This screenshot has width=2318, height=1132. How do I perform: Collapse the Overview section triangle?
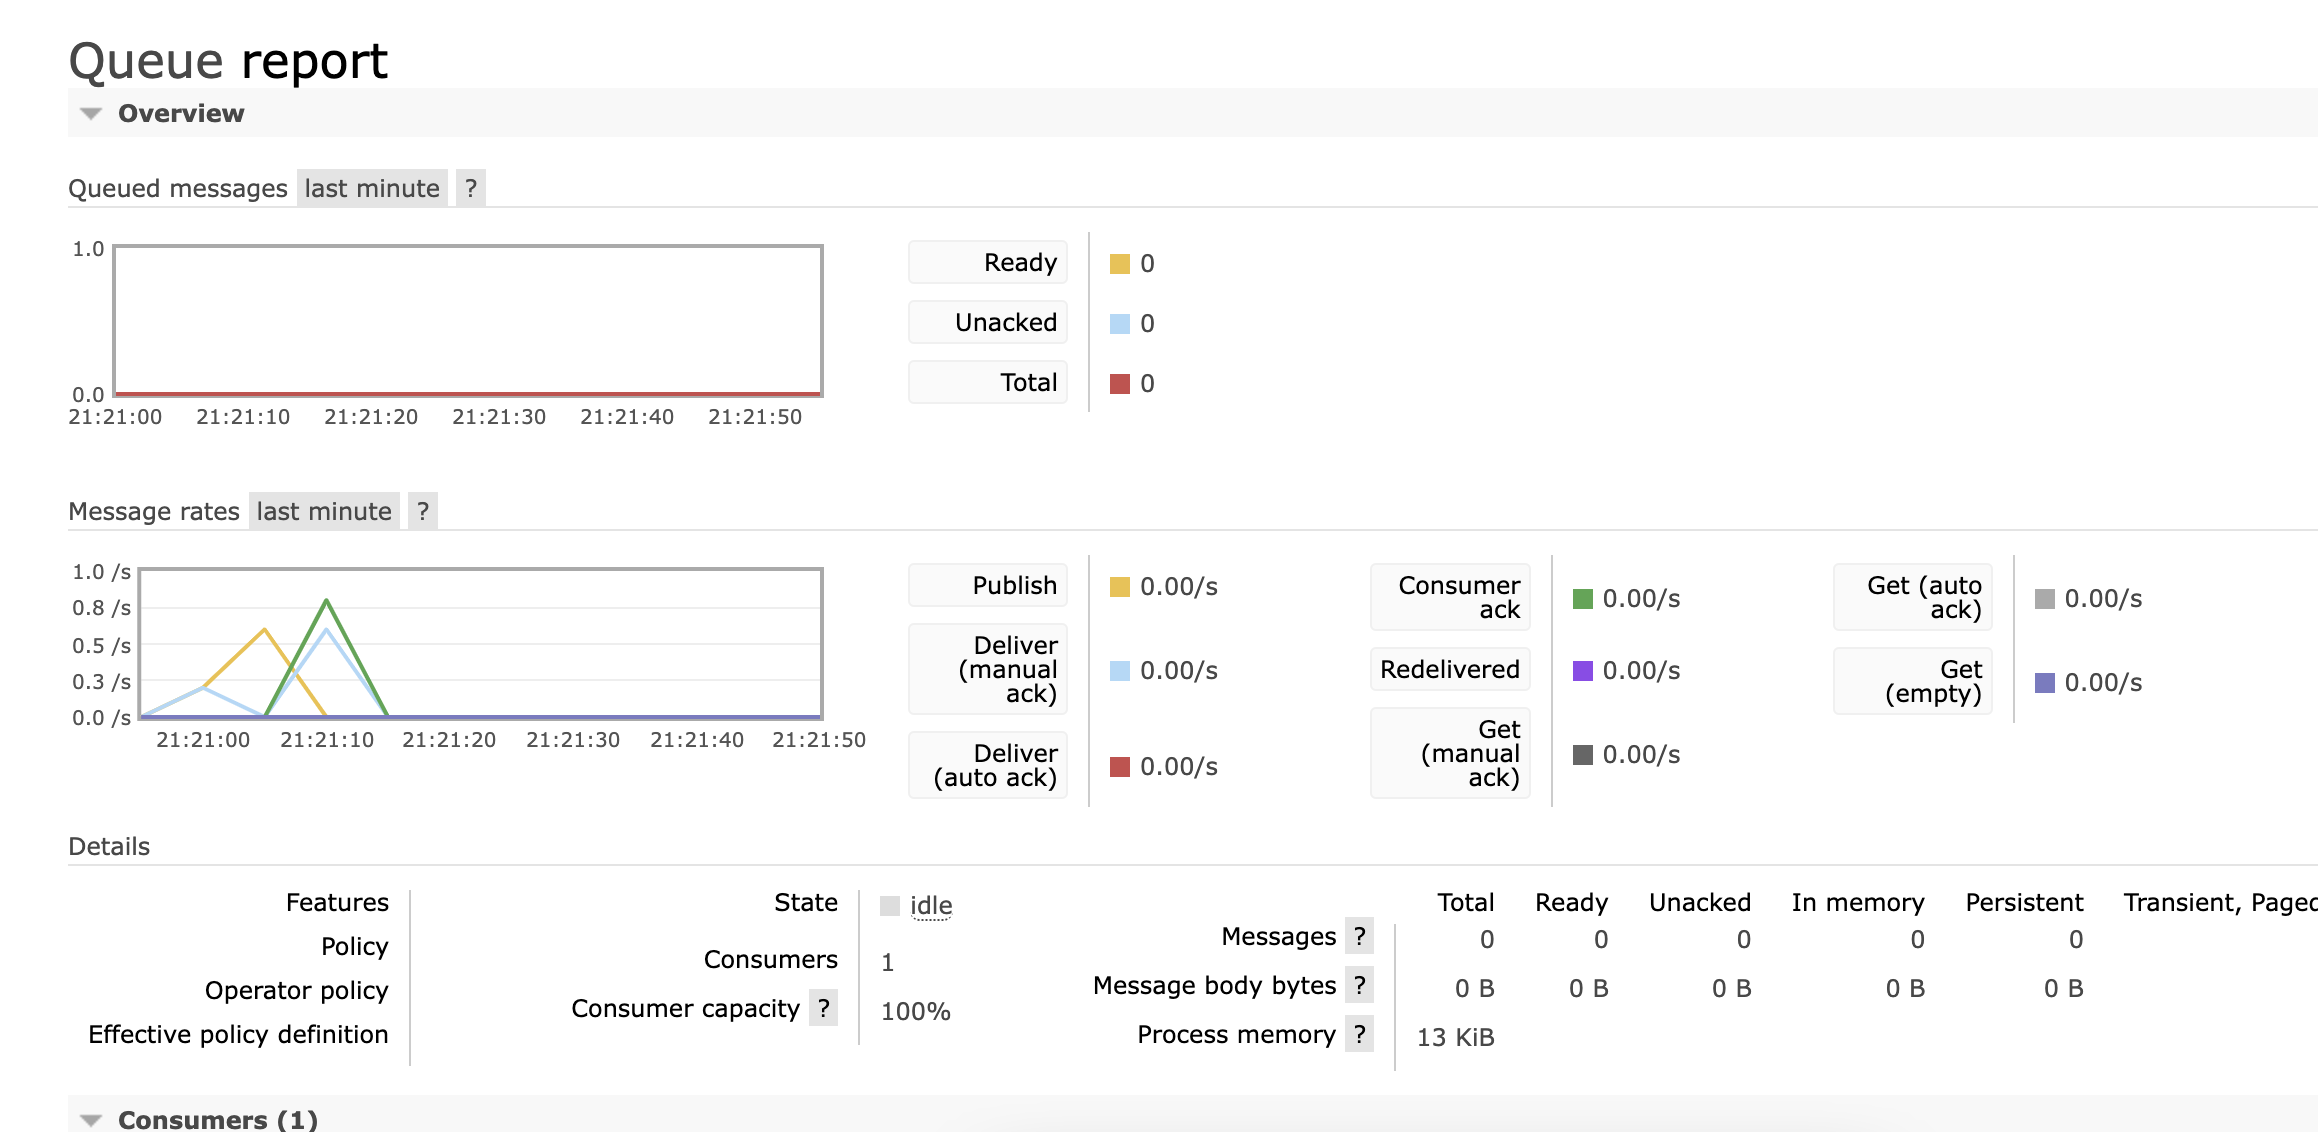[x=91, y=114]
